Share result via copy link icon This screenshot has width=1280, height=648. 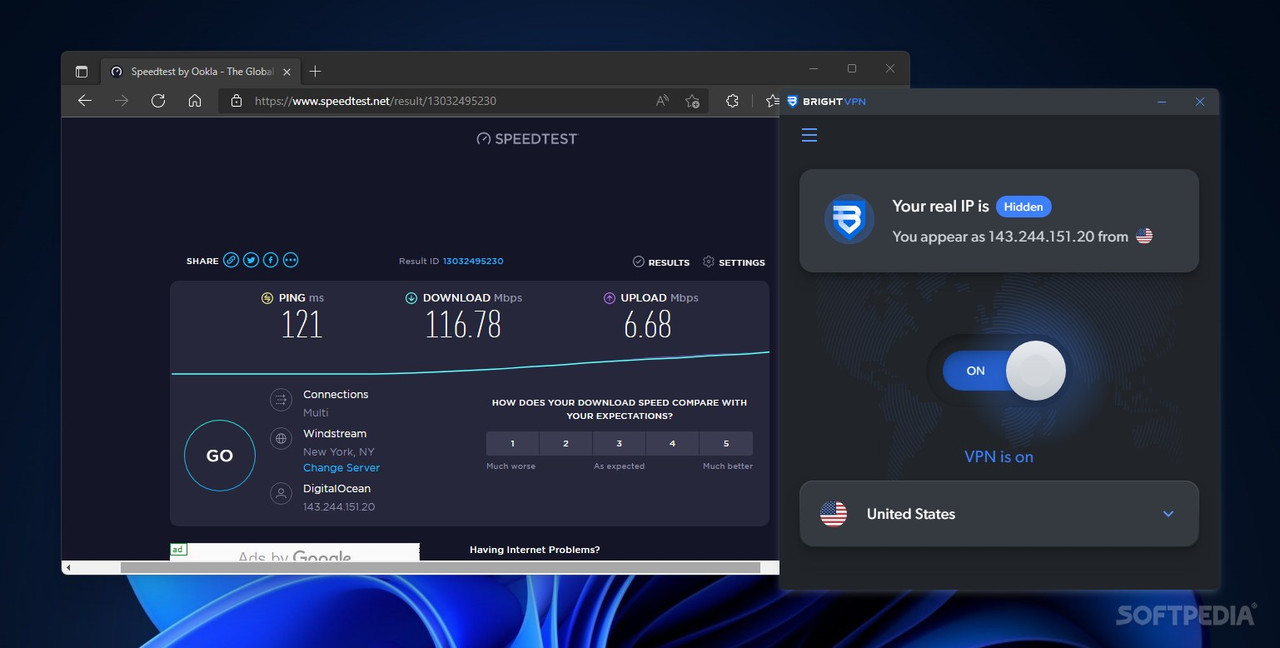(x=231, y=260)
